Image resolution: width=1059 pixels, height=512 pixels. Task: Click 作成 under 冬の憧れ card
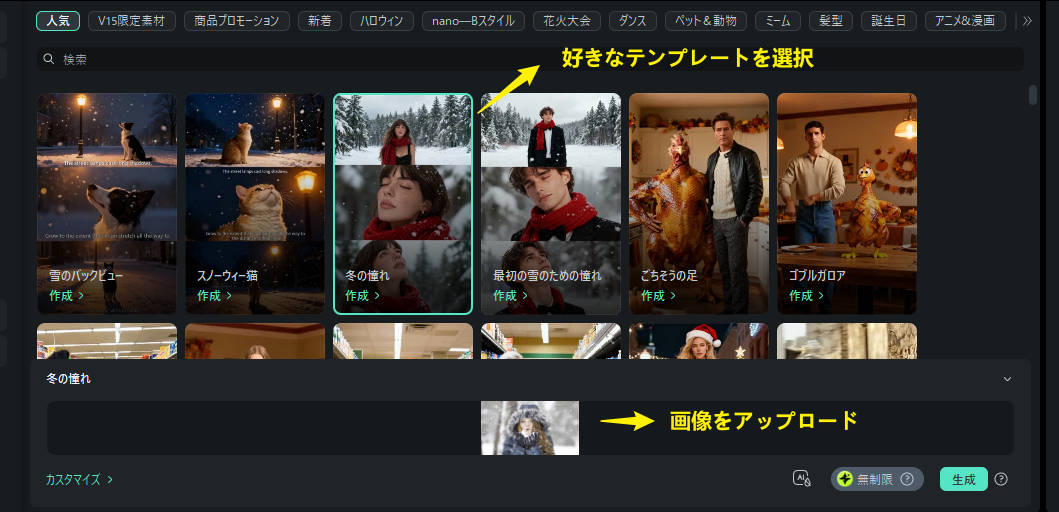[362, 296]
